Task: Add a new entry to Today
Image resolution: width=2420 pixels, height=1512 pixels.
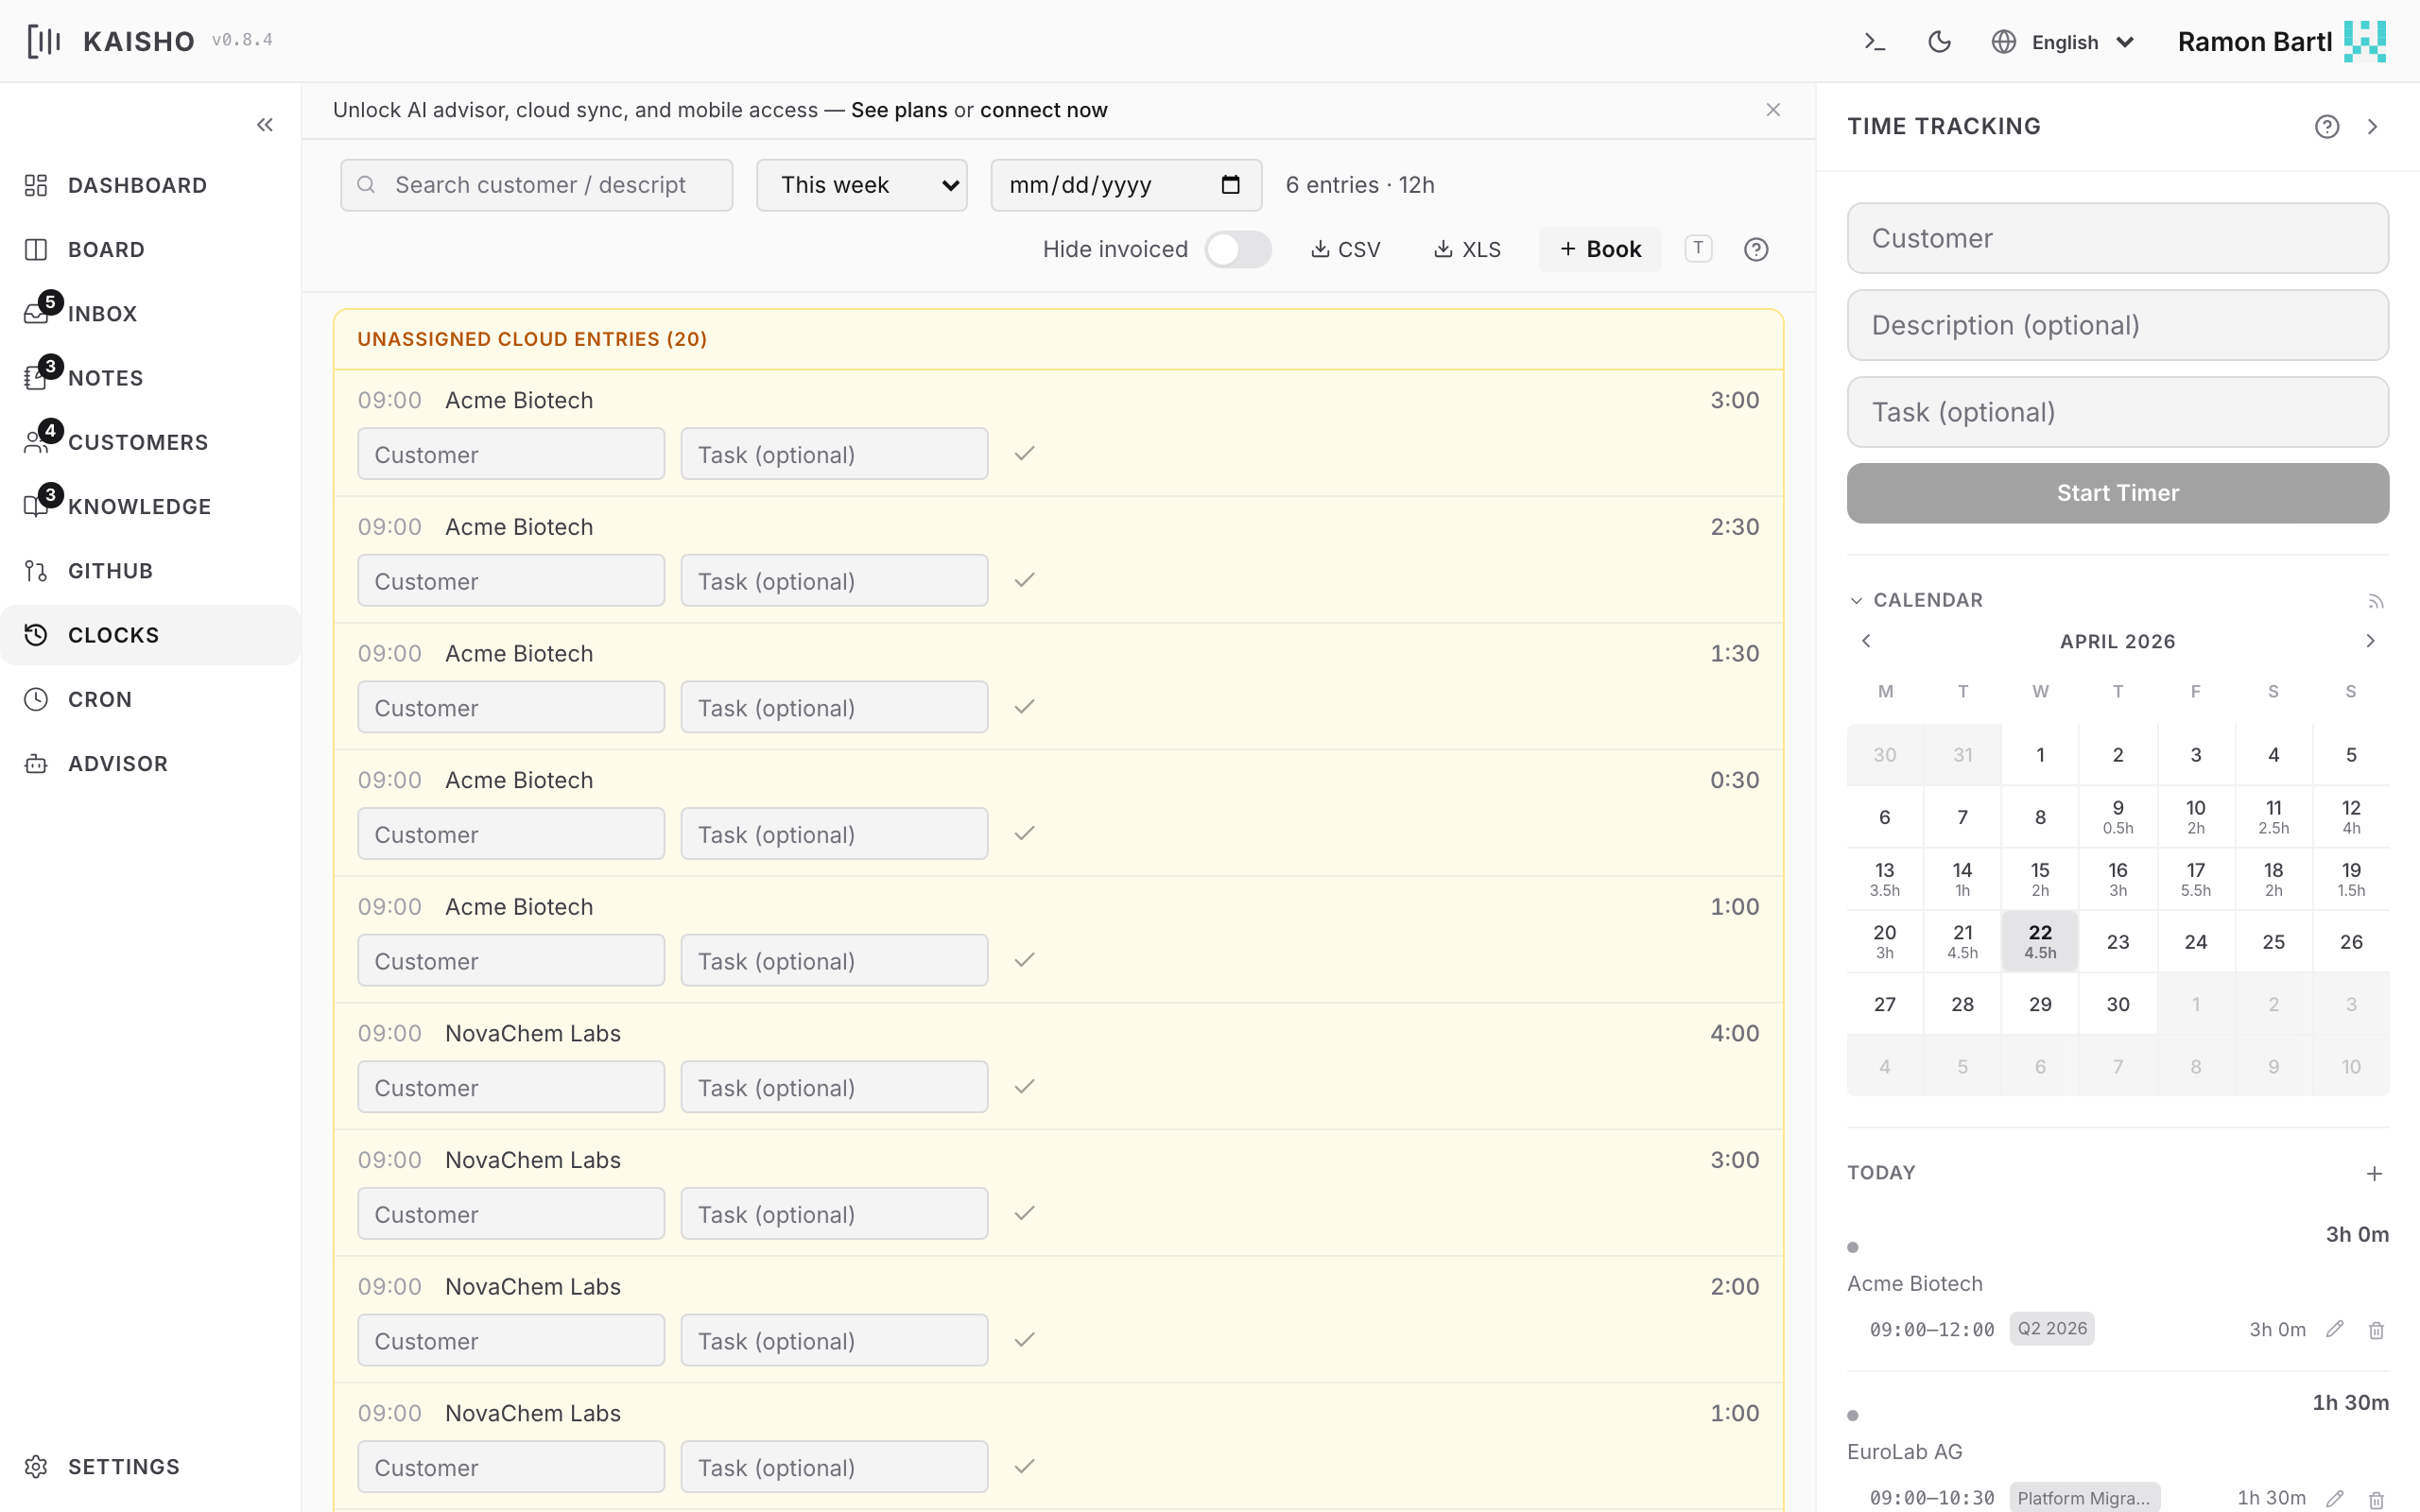Action: pos(2374,1173)
